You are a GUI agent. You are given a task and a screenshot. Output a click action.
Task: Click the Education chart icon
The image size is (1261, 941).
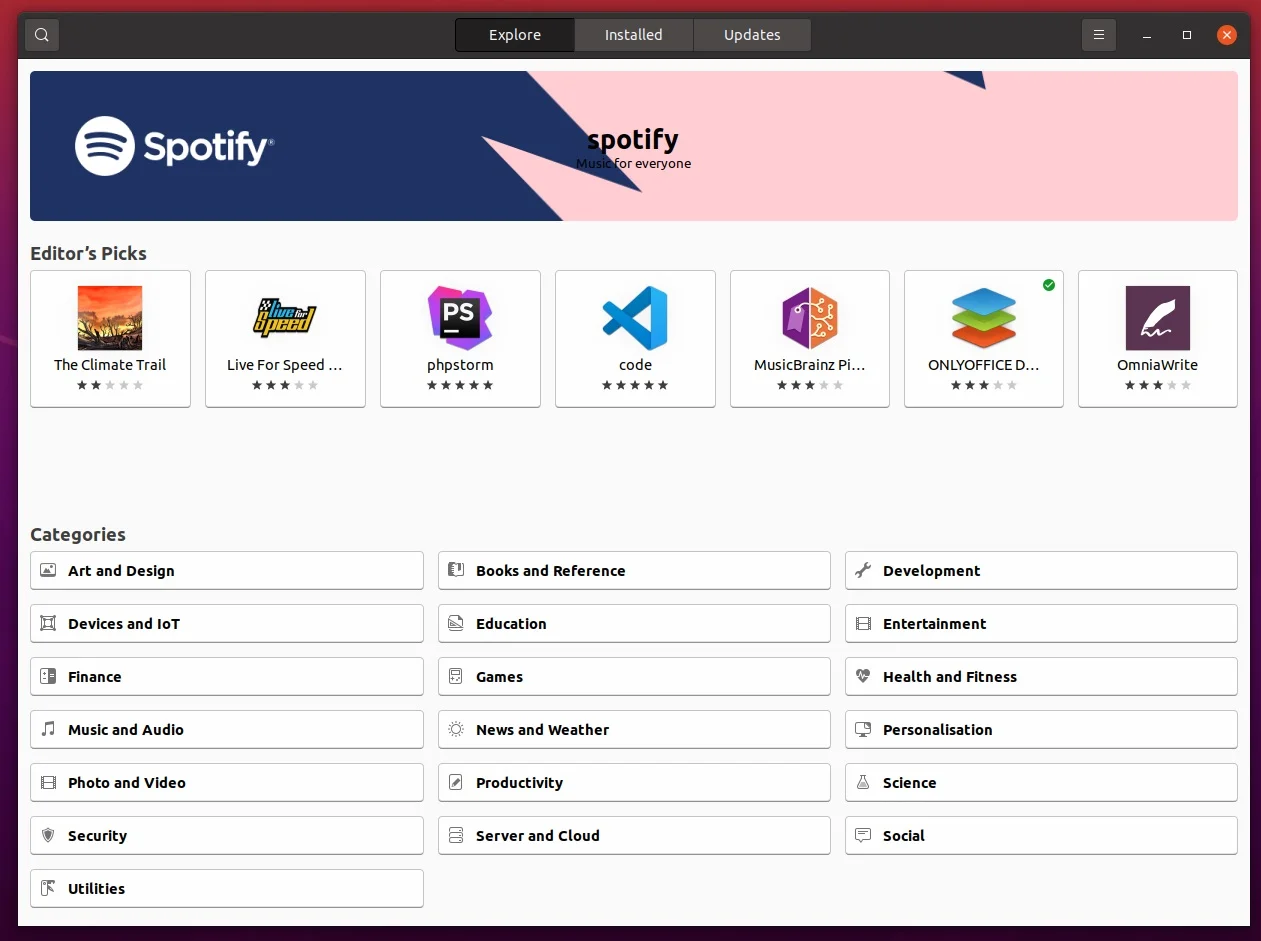[x=456, y=623]
